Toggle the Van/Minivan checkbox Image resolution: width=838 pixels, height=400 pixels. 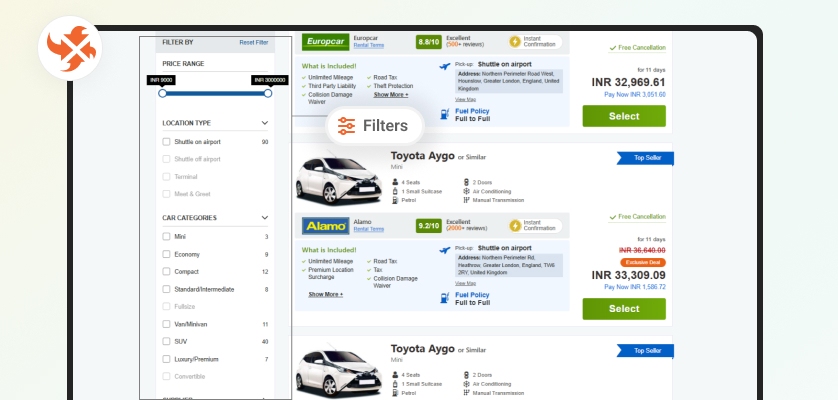[x=166, y=324]
